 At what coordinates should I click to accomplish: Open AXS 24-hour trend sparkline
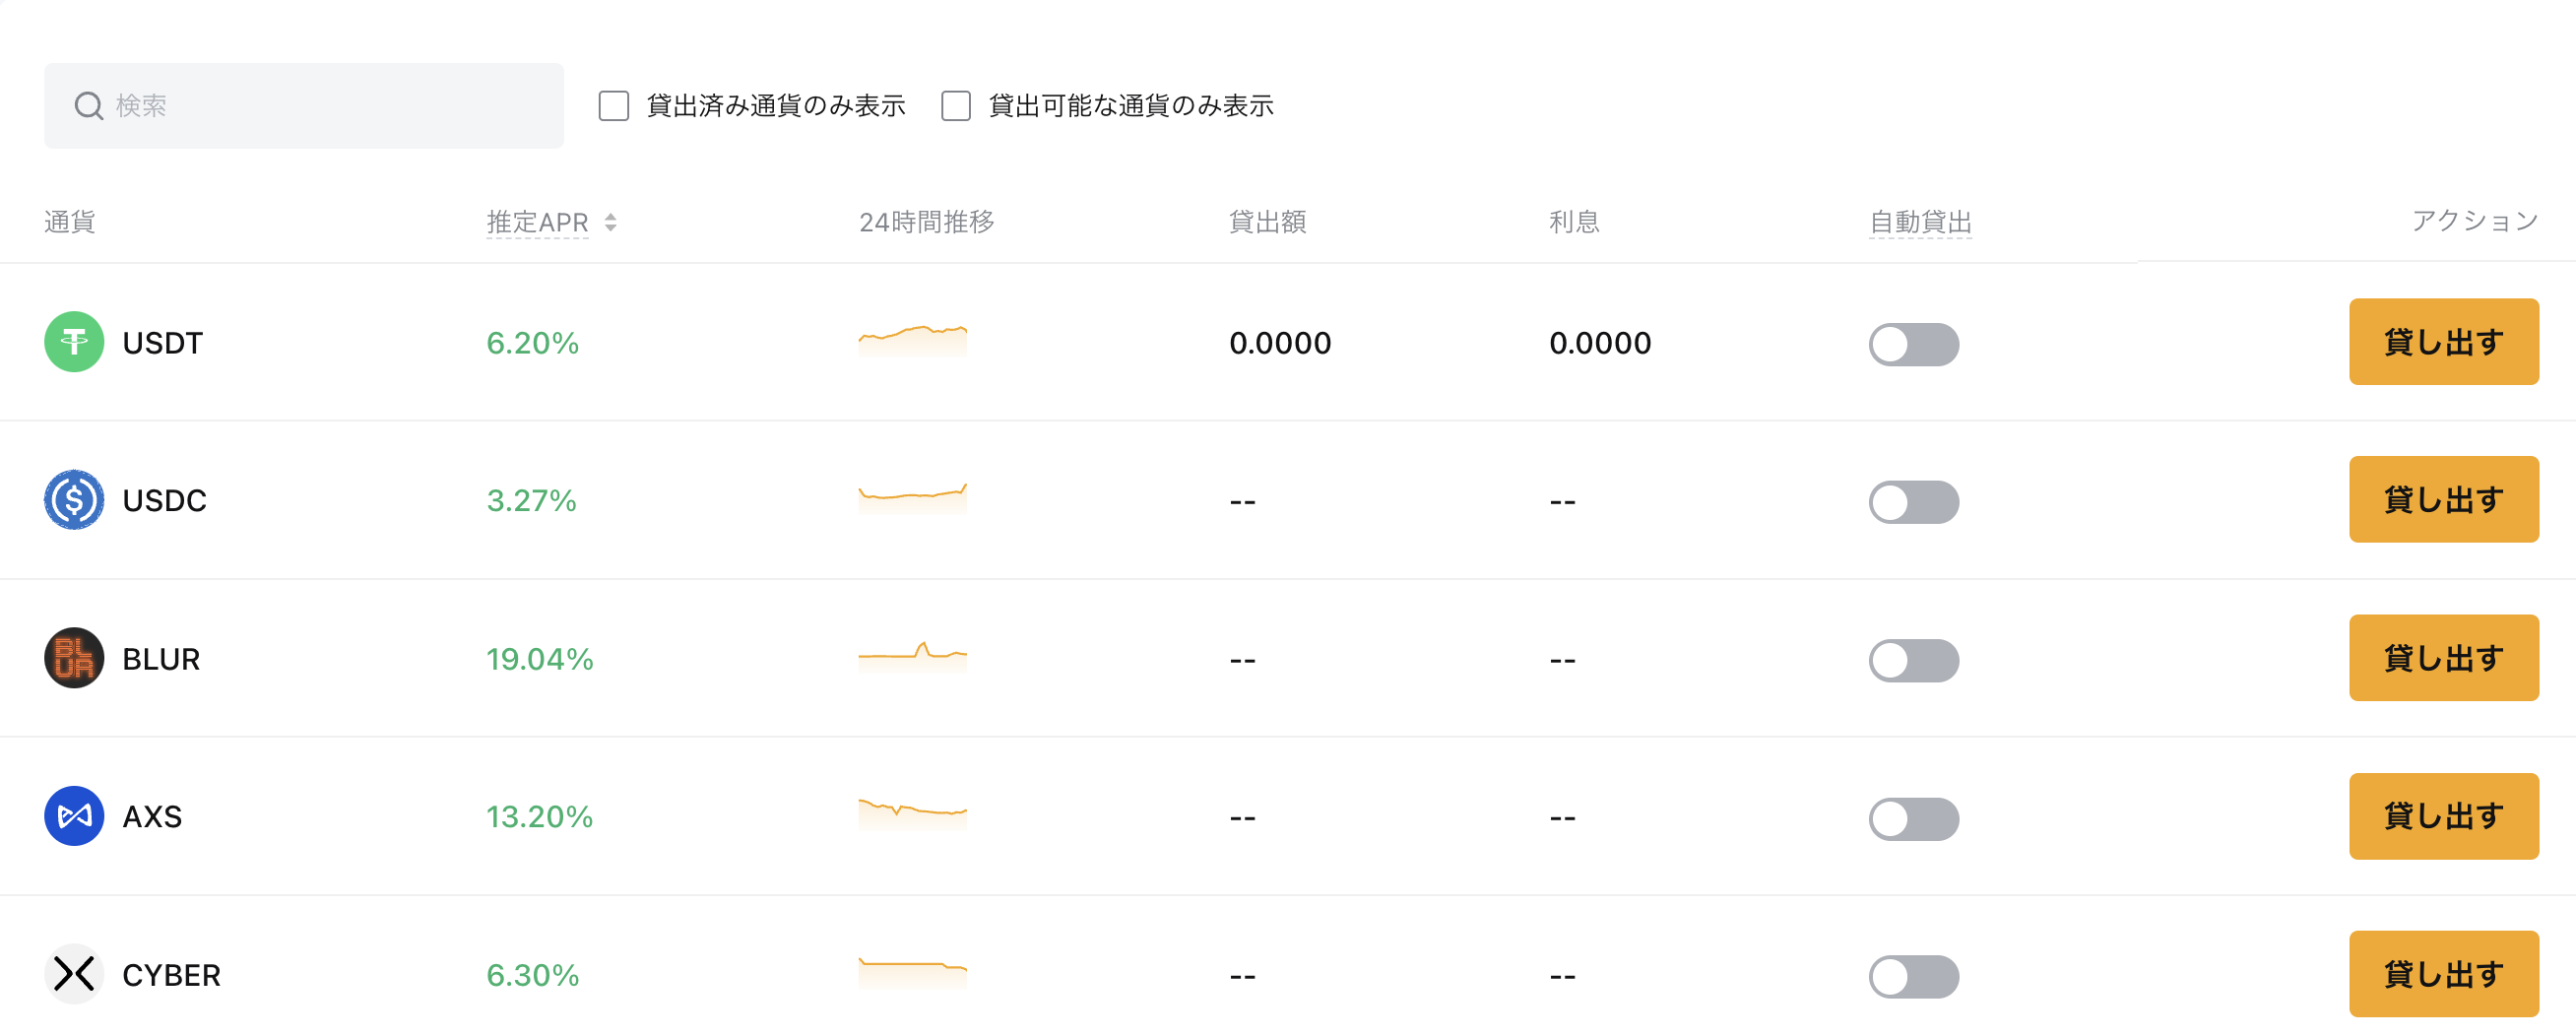[x=913, y=814]
